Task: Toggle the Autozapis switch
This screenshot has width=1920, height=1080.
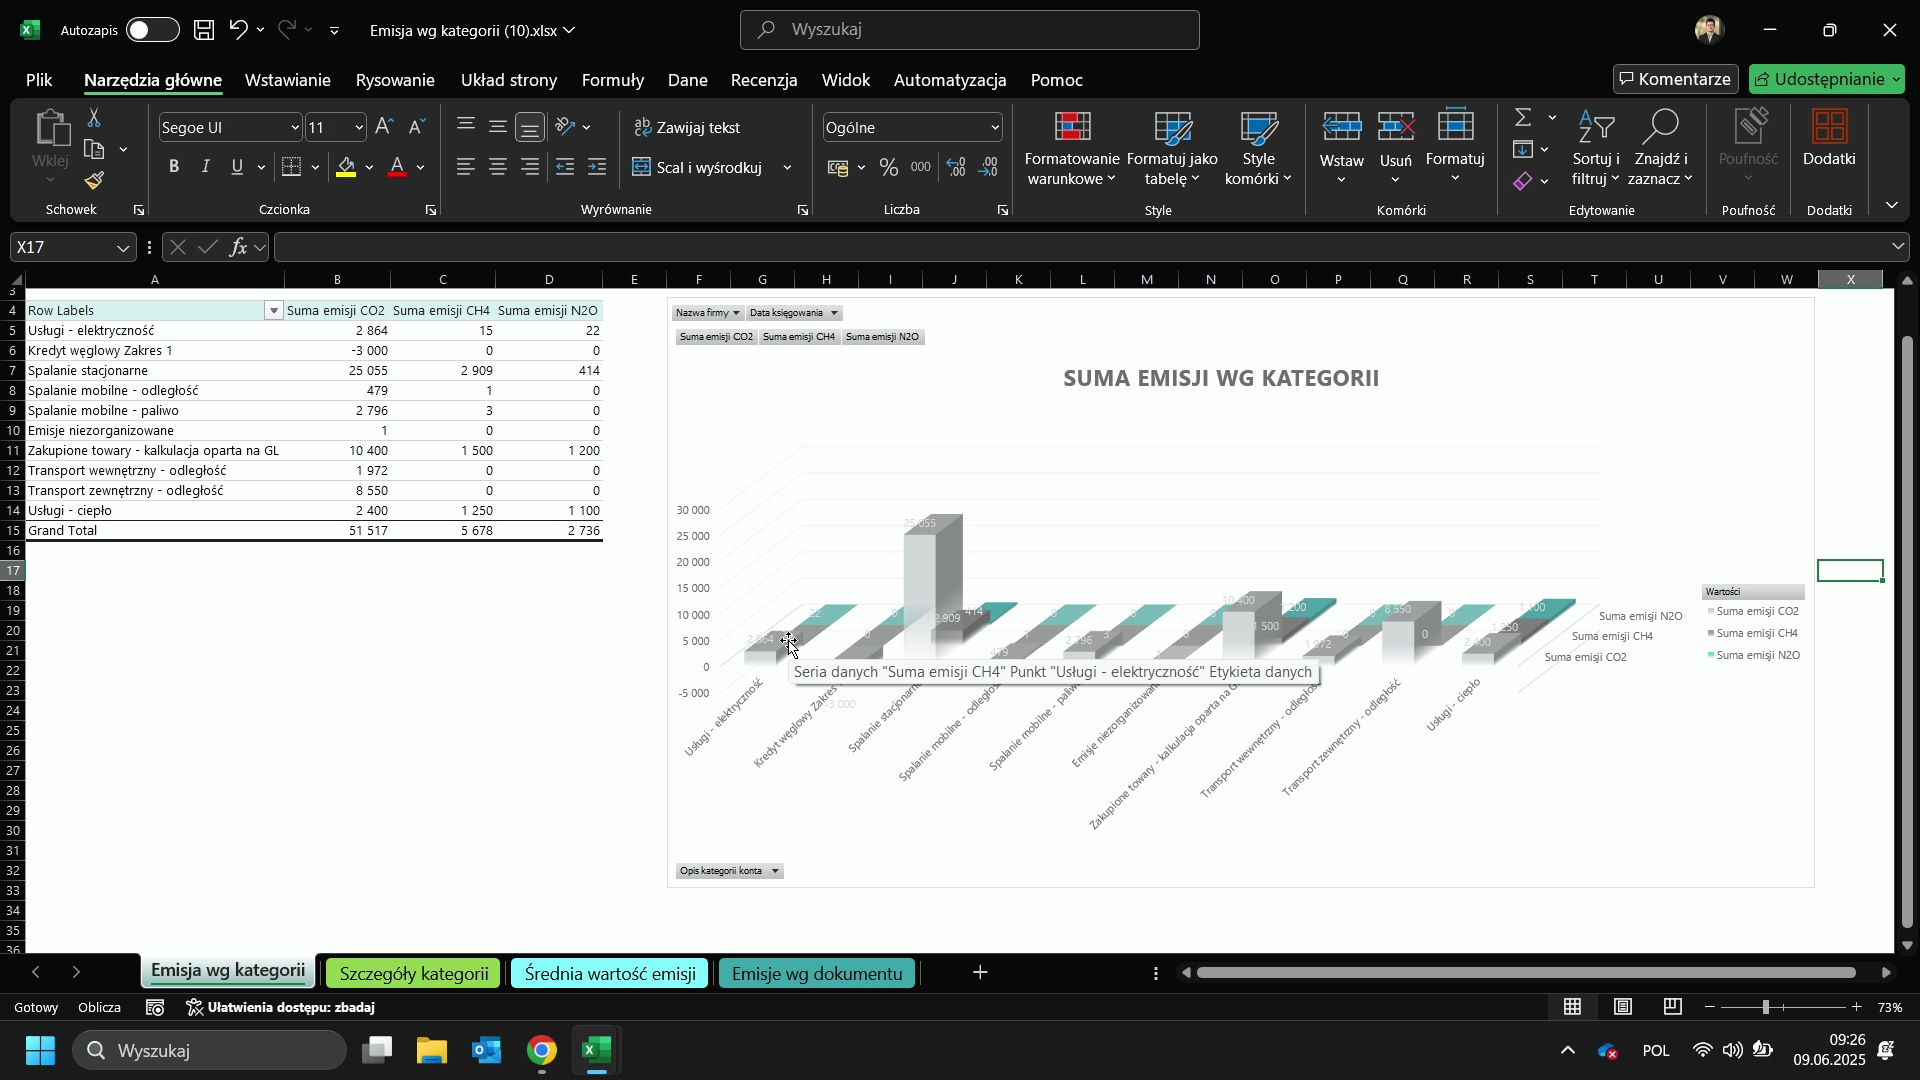Action: click(152, 30)
